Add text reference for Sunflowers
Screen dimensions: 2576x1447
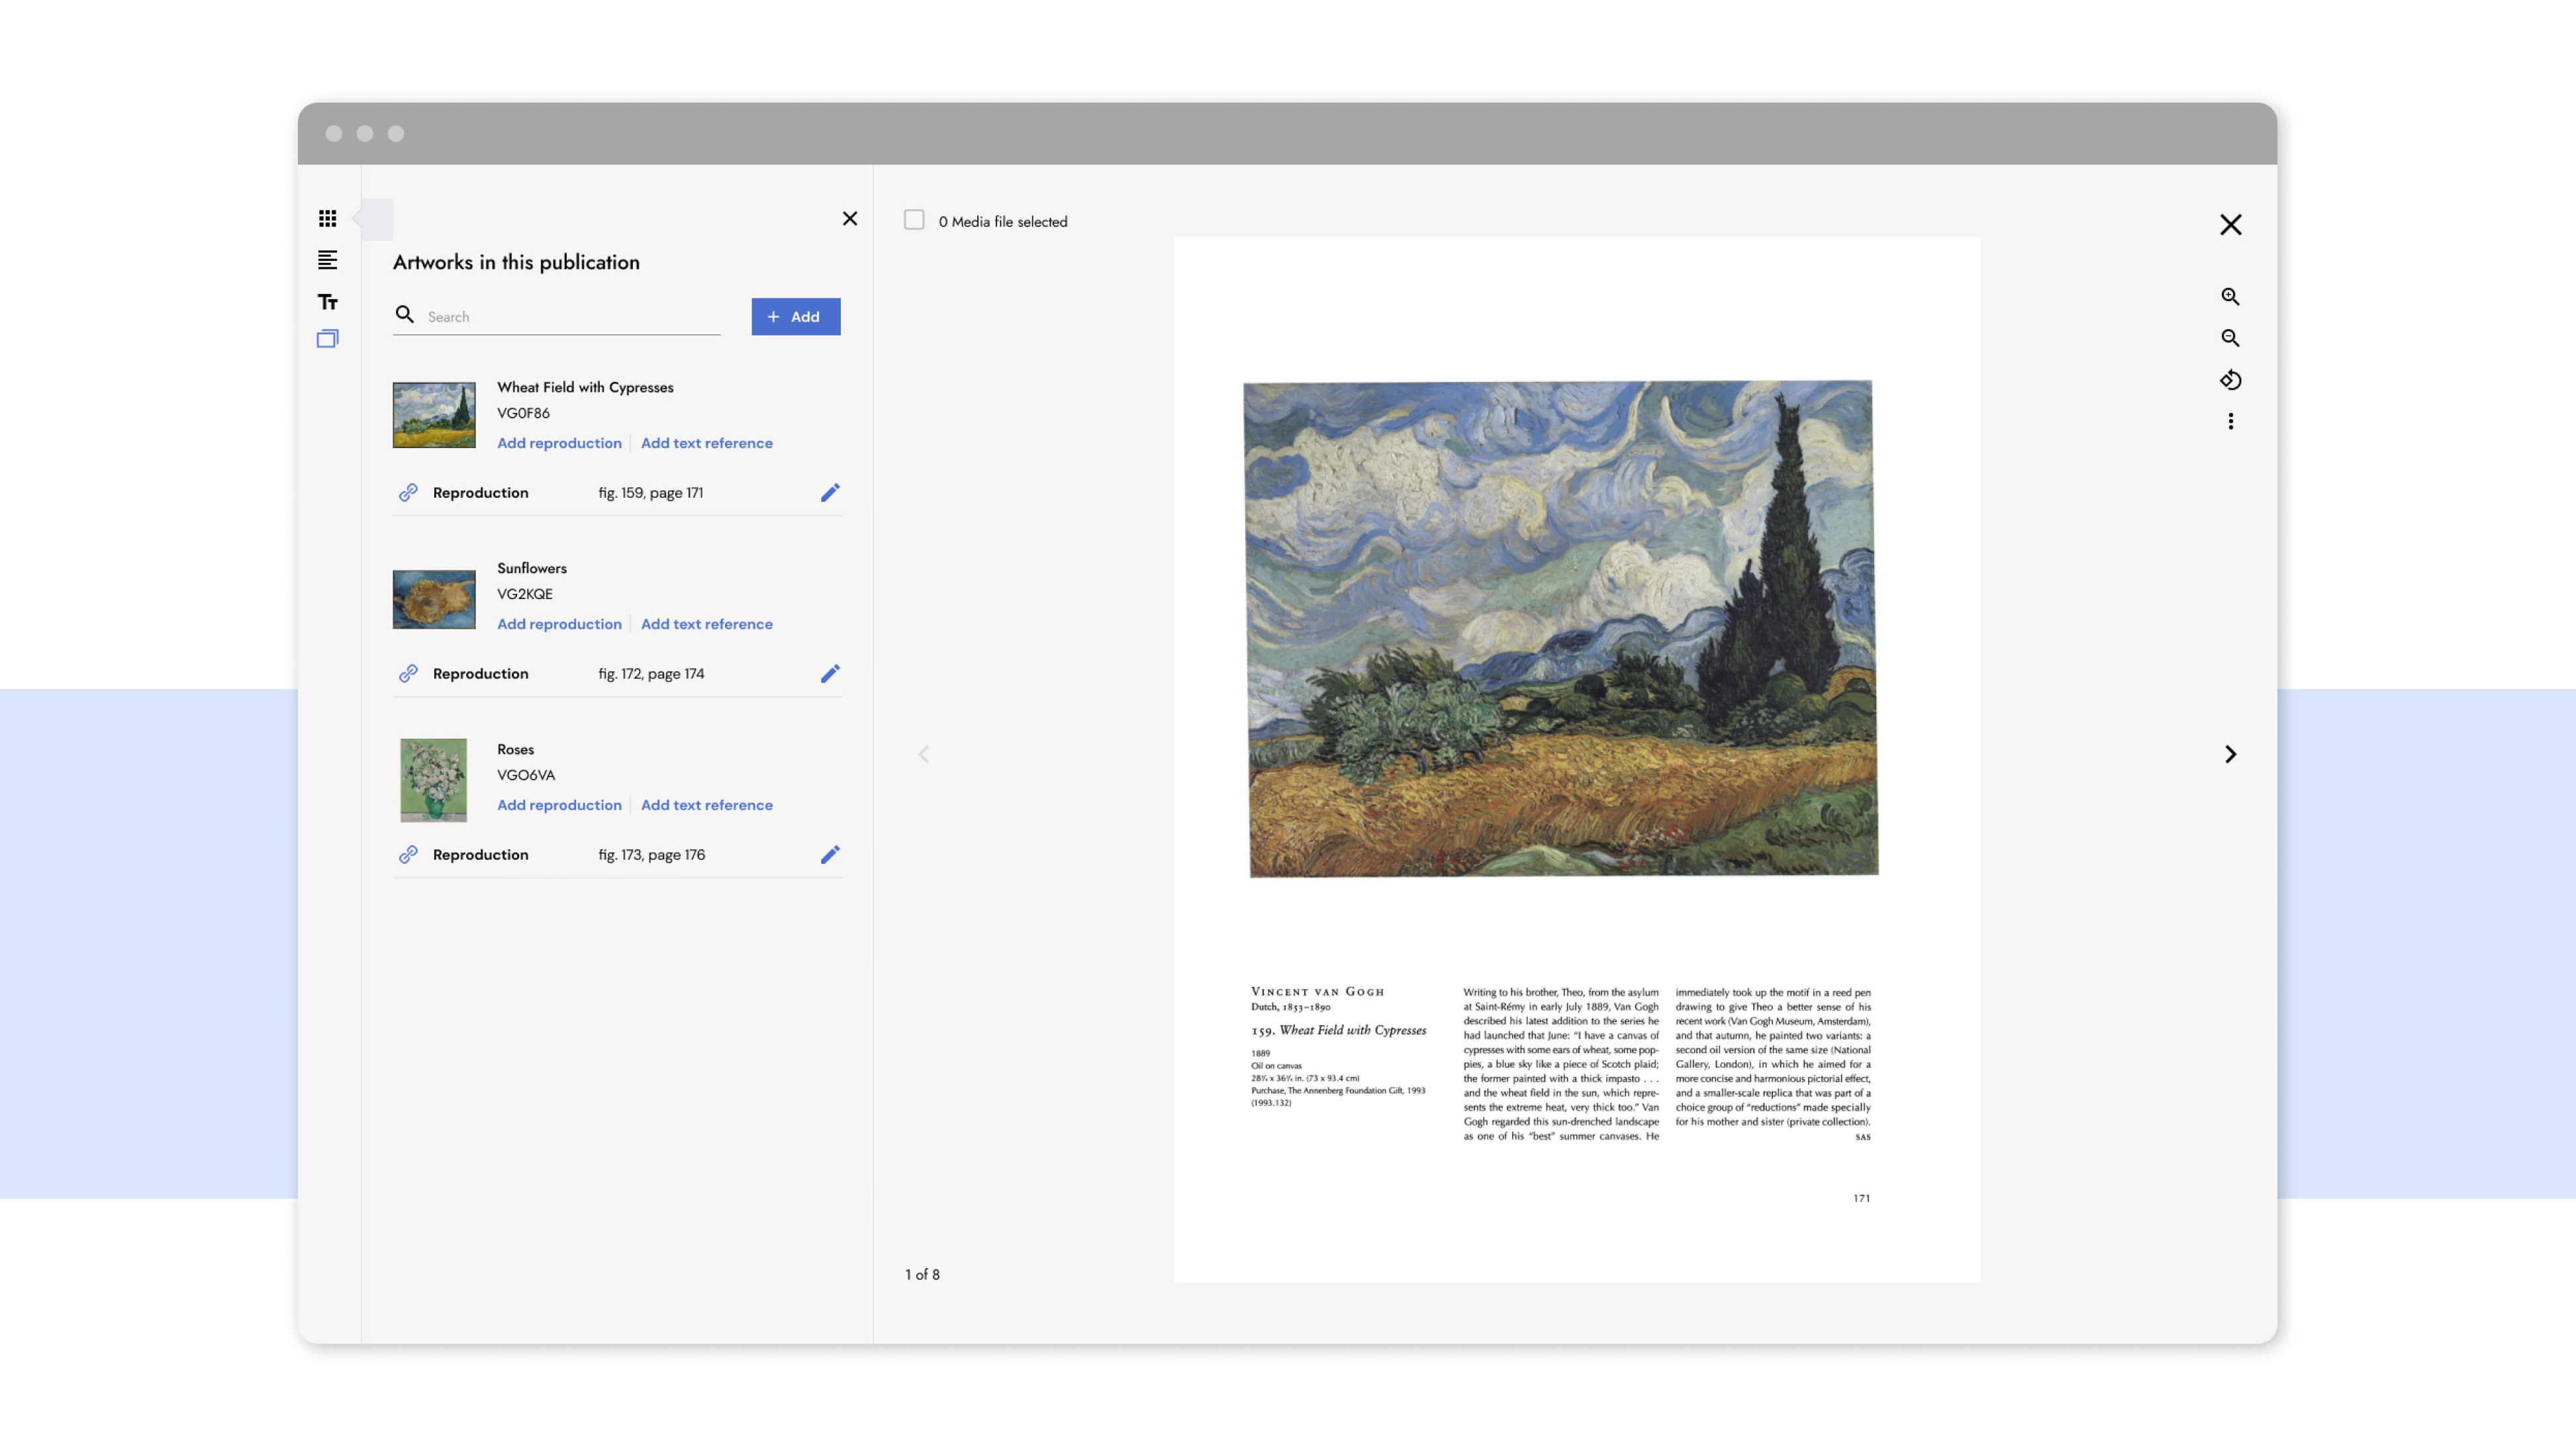click(706, 623)
